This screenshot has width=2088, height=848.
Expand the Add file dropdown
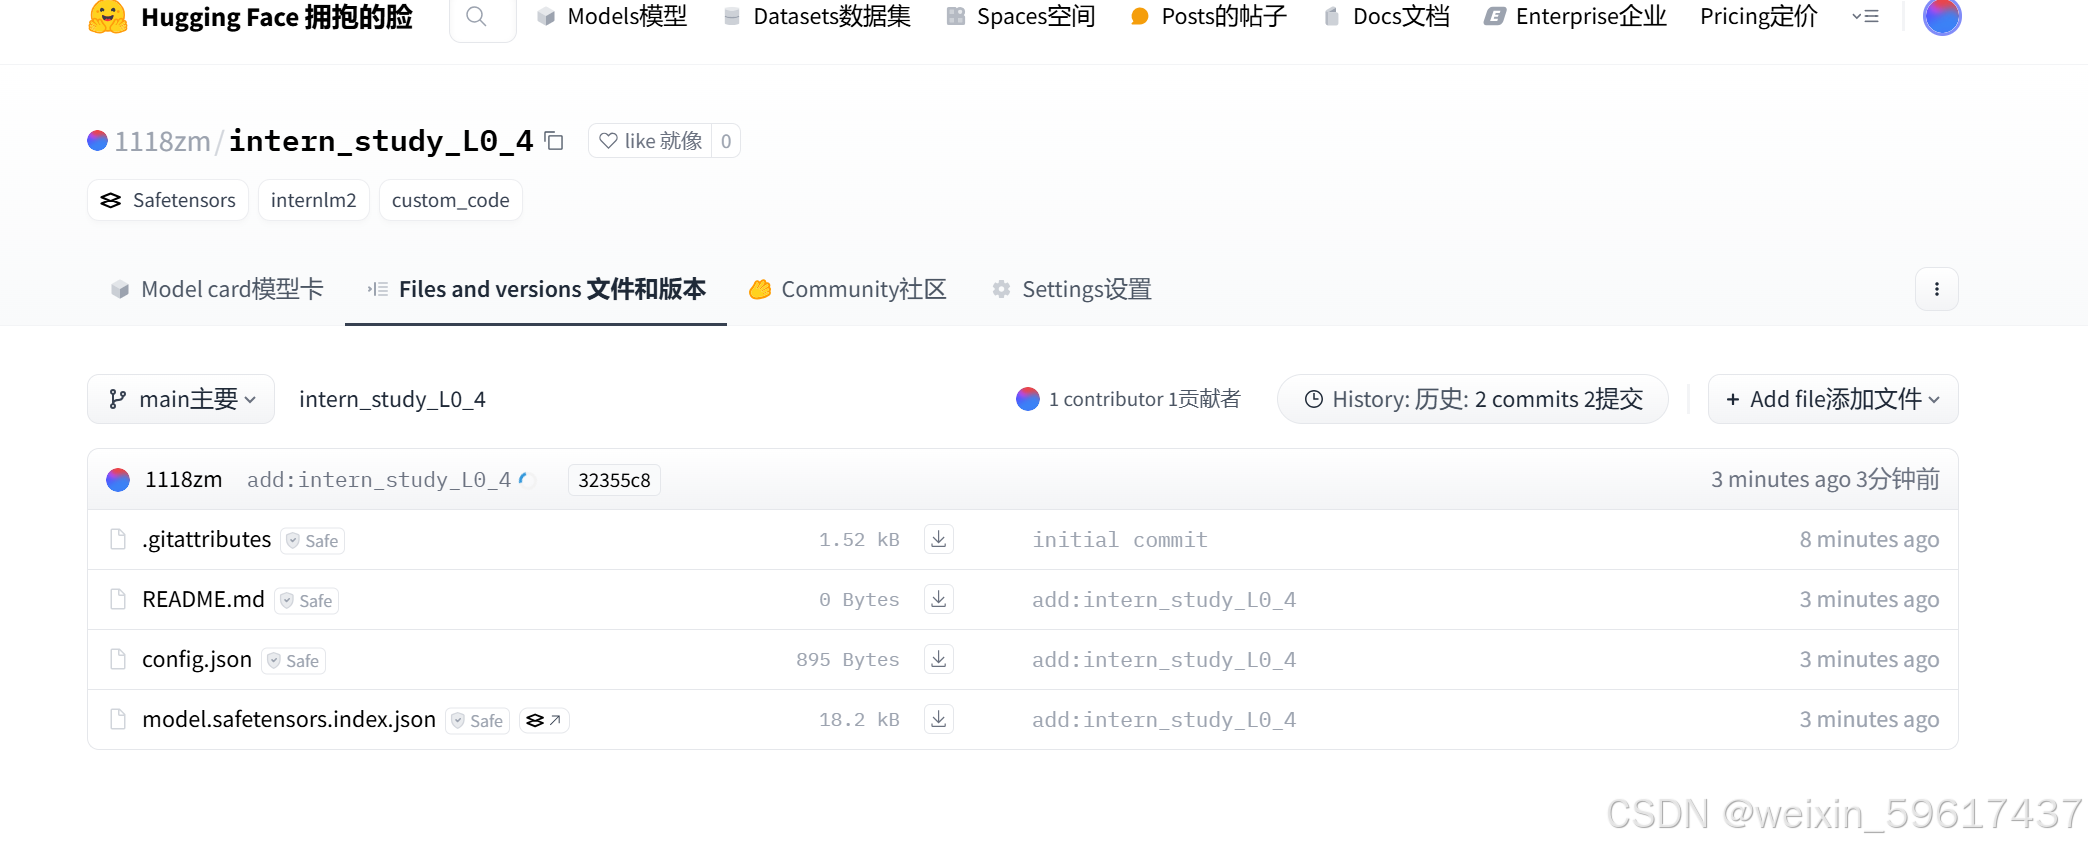(x=1833, y=399)
